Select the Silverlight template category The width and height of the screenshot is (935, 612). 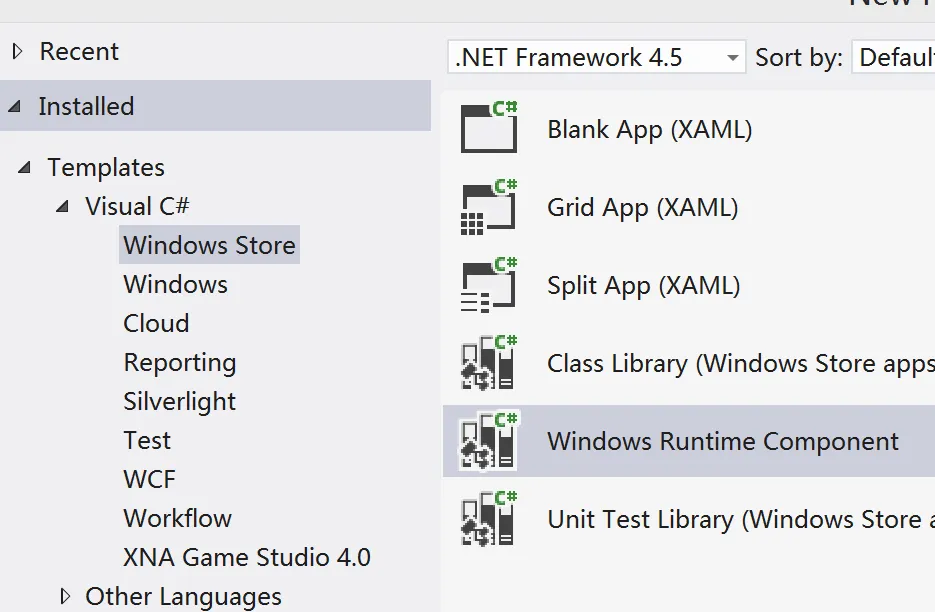179,401
